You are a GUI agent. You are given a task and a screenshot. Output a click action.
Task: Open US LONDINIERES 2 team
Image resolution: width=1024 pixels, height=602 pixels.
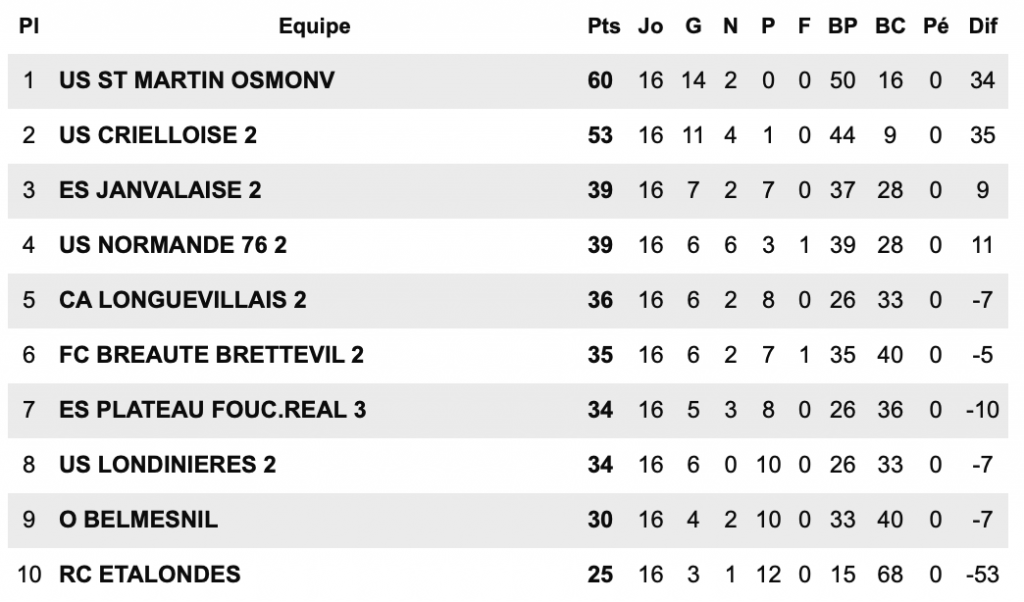point(168,464)
